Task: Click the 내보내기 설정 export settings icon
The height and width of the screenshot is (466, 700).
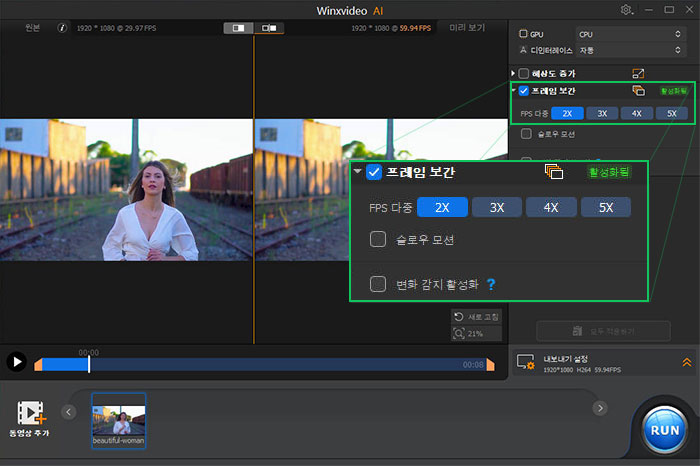Action: [526, 362]
